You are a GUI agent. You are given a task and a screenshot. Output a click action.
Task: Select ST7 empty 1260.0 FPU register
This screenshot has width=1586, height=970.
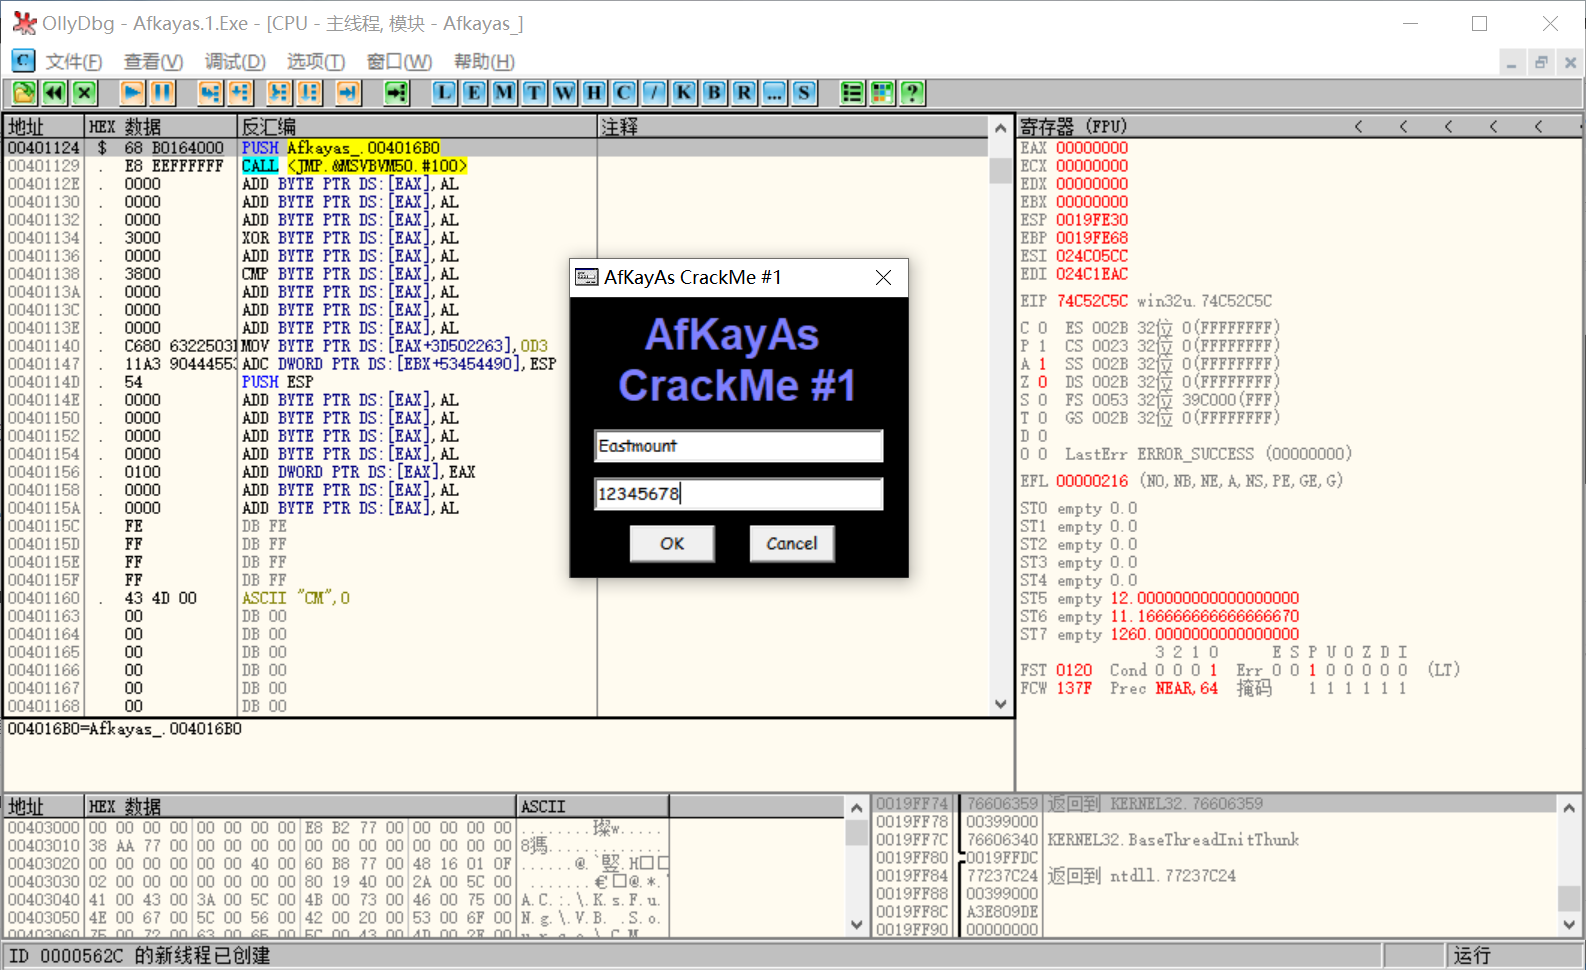pos(1160,634)
